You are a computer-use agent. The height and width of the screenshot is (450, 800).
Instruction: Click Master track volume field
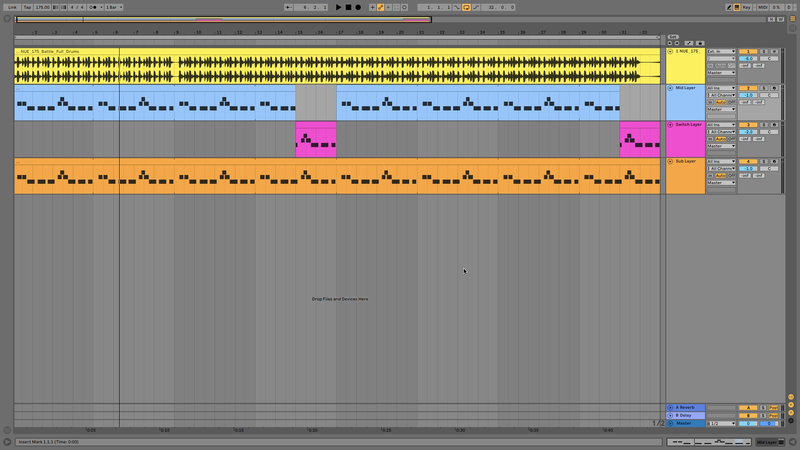click(x=748, y=423)
